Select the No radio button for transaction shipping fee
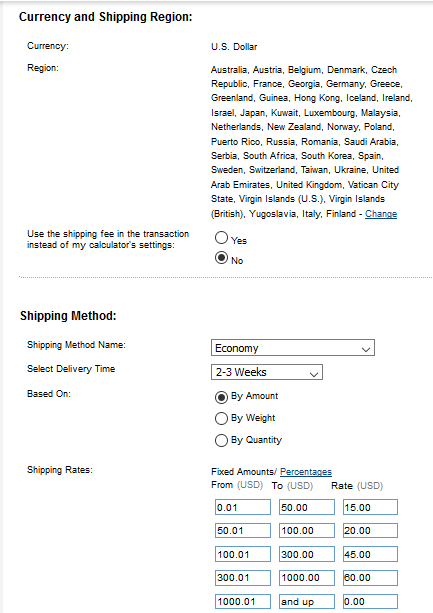 (221, 258)
